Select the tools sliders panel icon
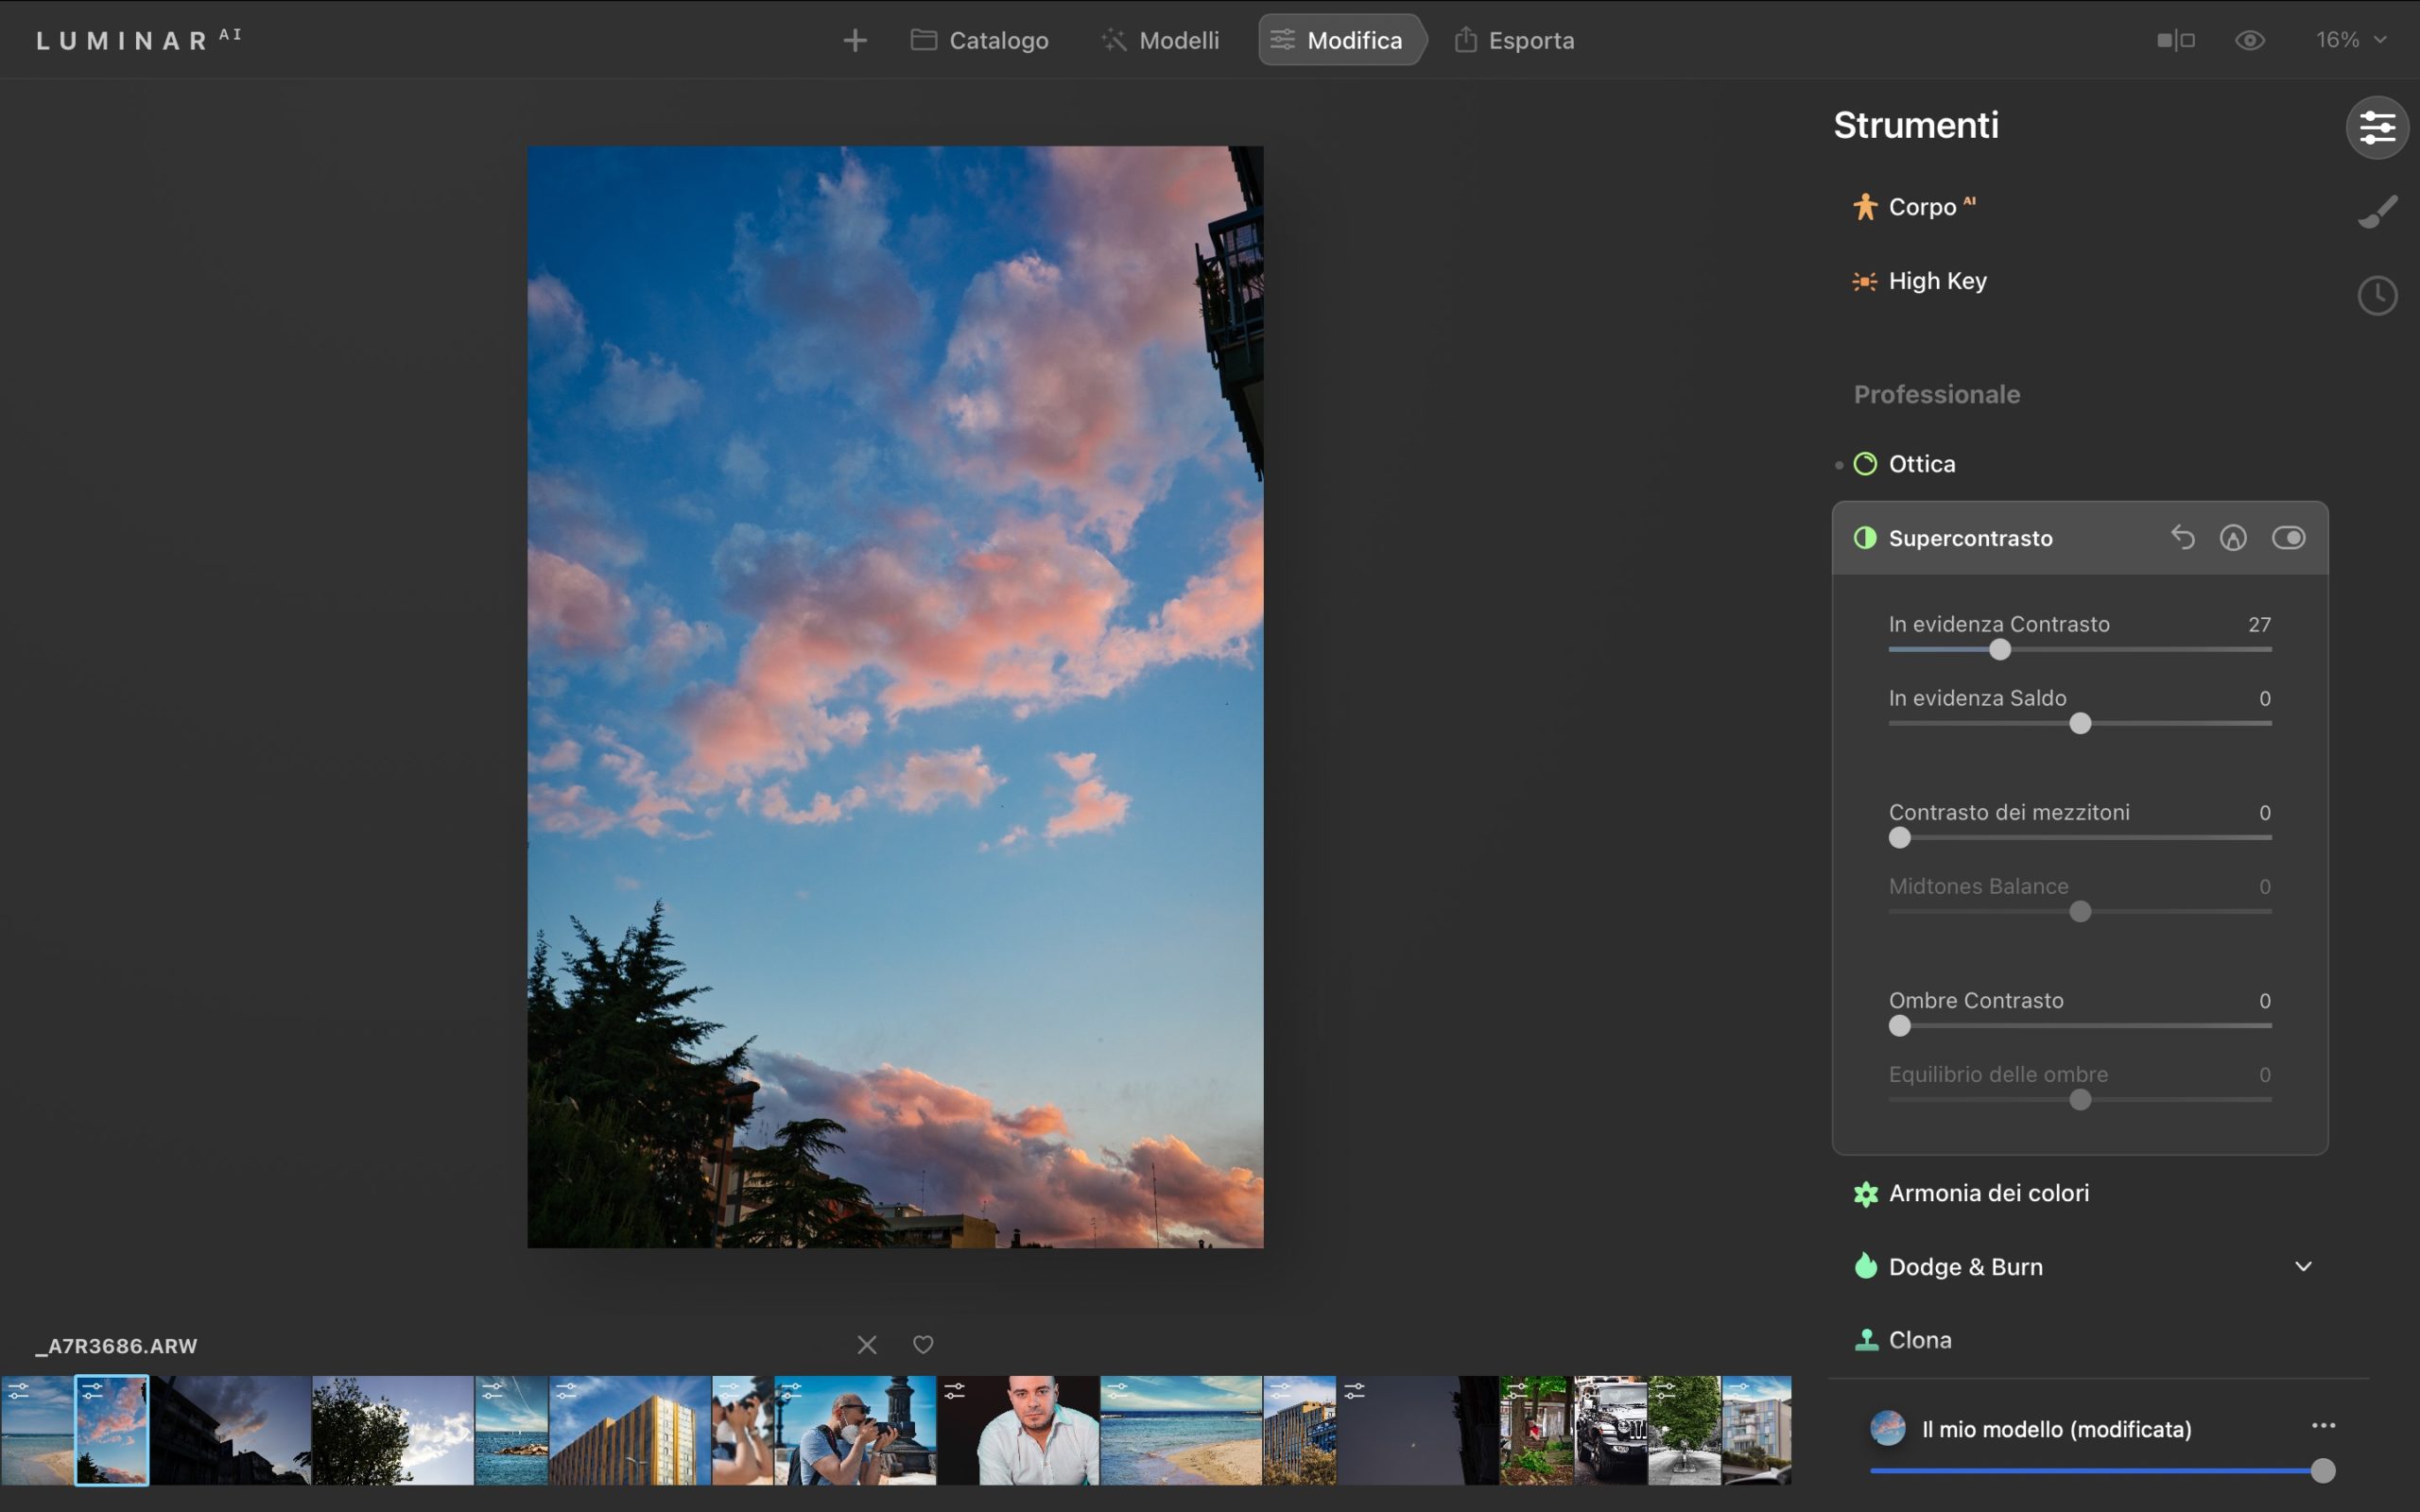 point(2377,127)
